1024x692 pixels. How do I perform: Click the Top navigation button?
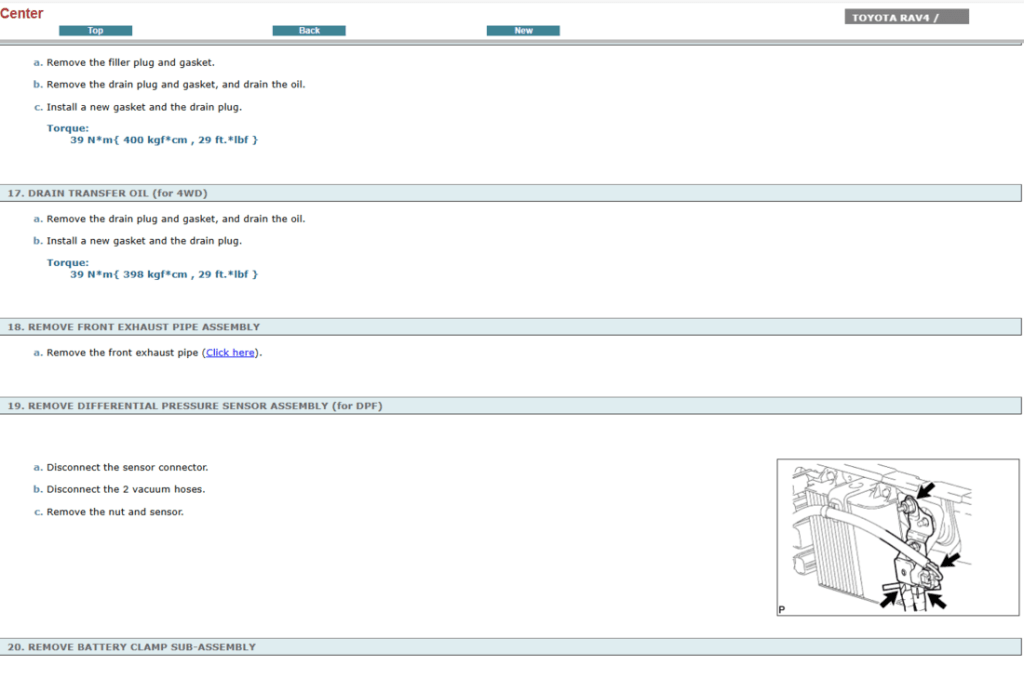95,31
